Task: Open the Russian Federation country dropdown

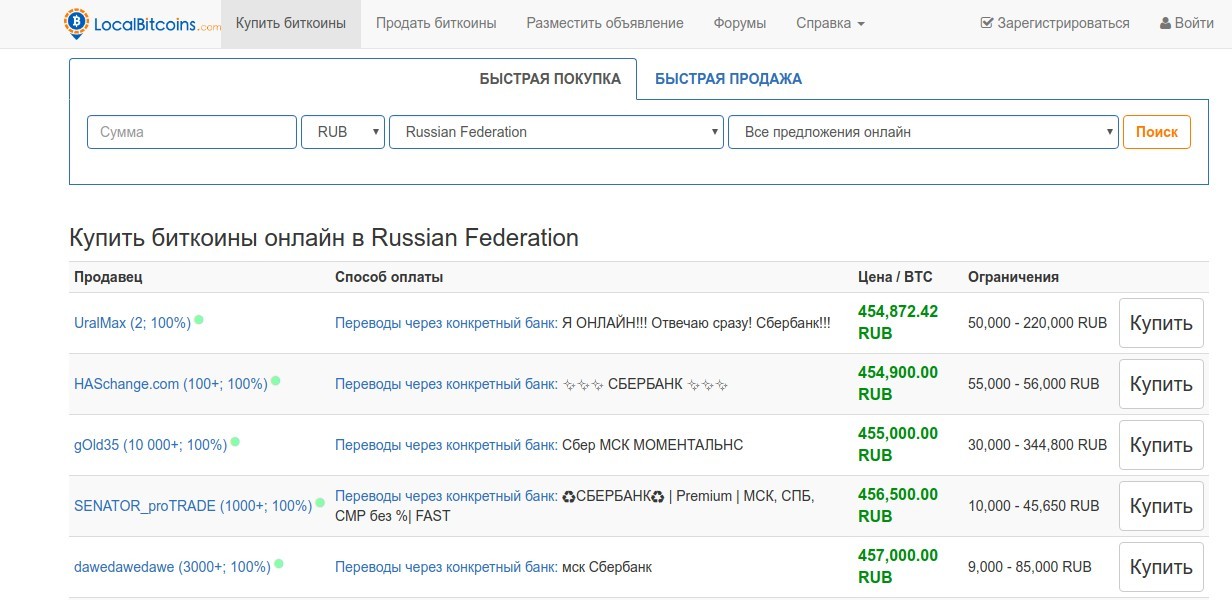Action: 556,132
